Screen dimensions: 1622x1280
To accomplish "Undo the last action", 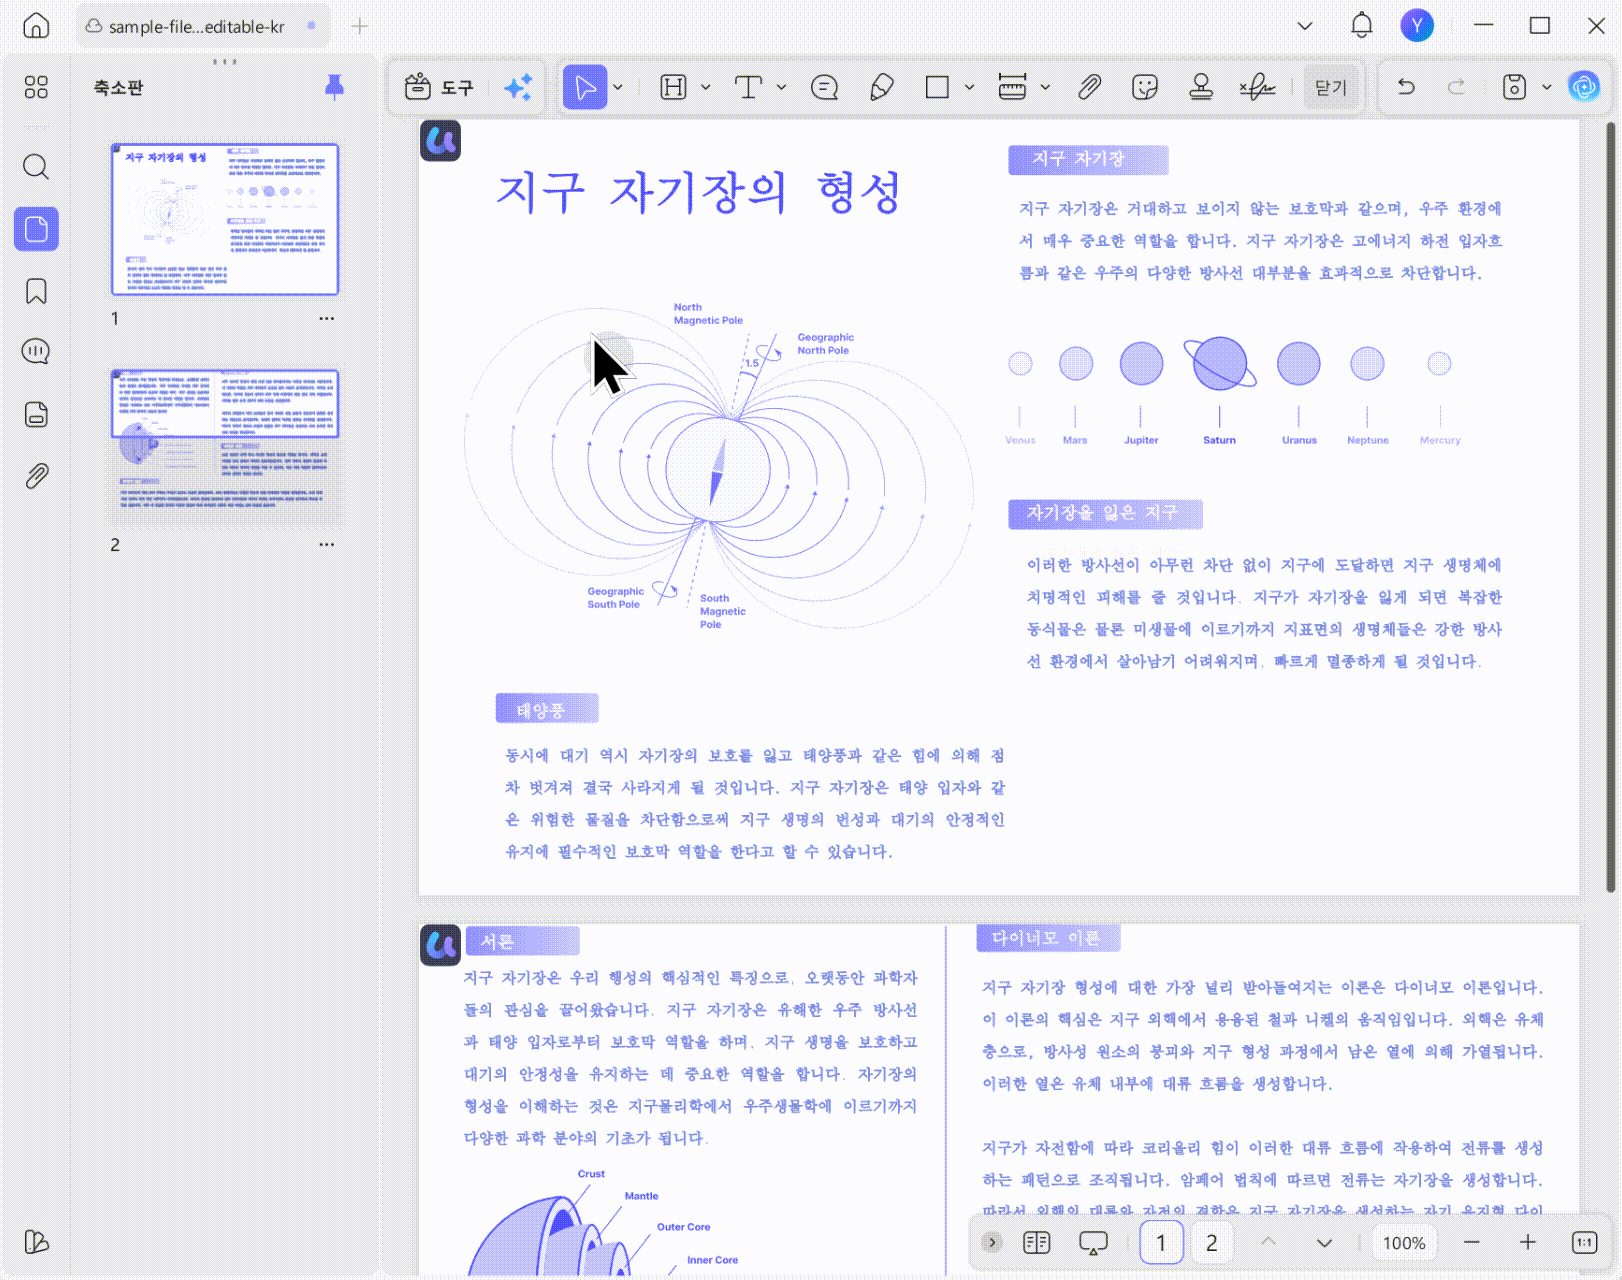I will click(1406, 88).
